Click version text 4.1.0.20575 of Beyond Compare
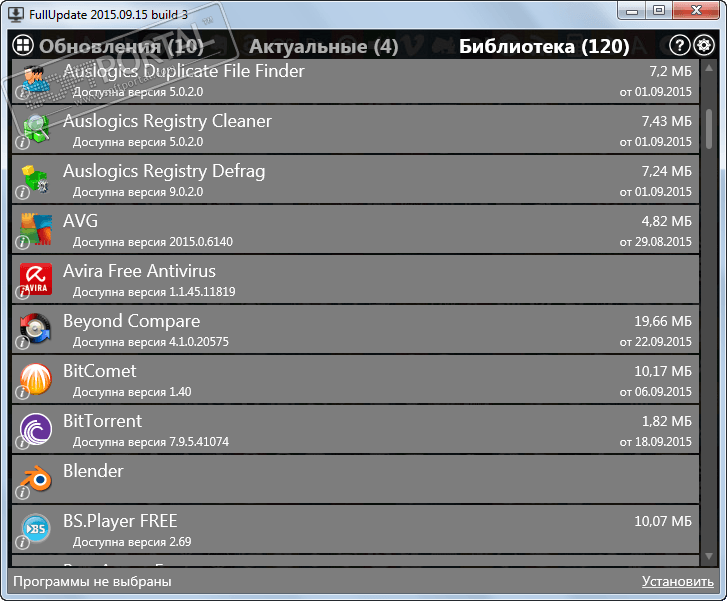The image size is (727, 601). [199, 342]
